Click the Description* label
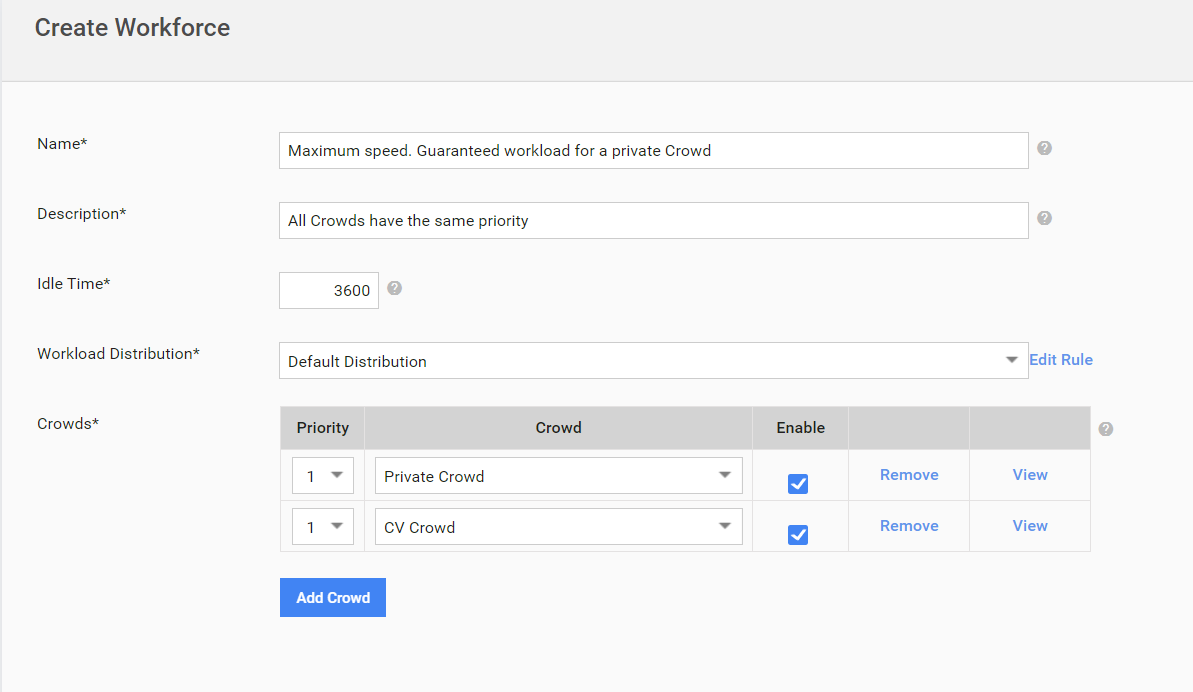1193x692 pixels. pyautogui.click(x=81, y=214)
